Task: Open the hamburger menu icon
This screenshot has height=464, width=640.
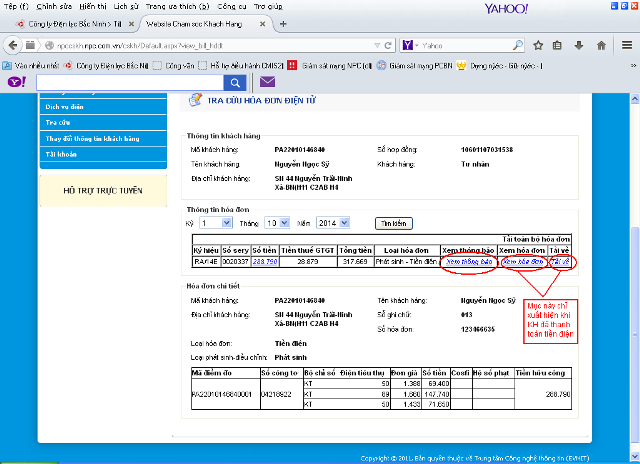Action: (624, 45)
